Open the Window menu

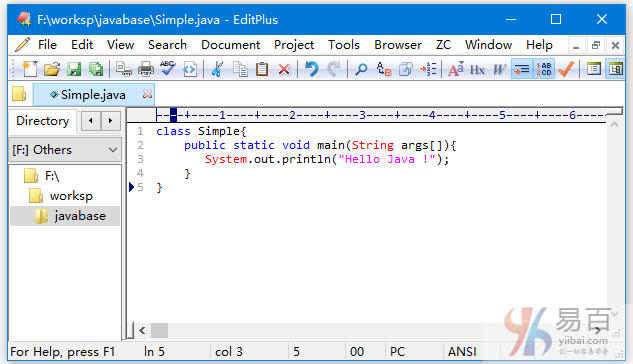click(488, 45)
